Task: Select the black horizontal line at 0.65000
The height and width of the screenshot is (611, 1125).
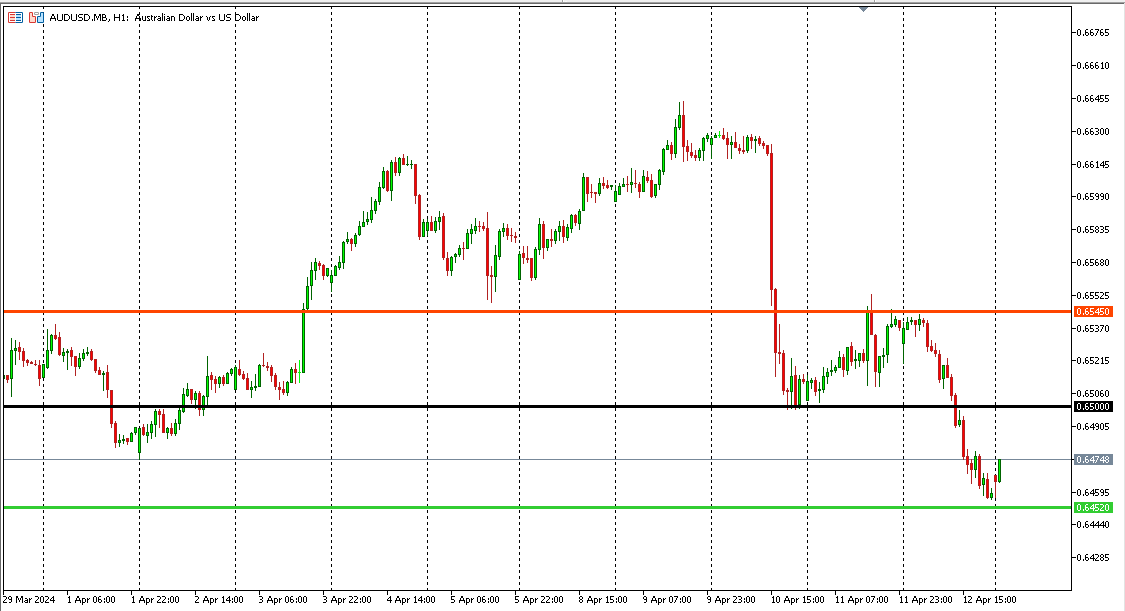Action: [x=538, y=407]
